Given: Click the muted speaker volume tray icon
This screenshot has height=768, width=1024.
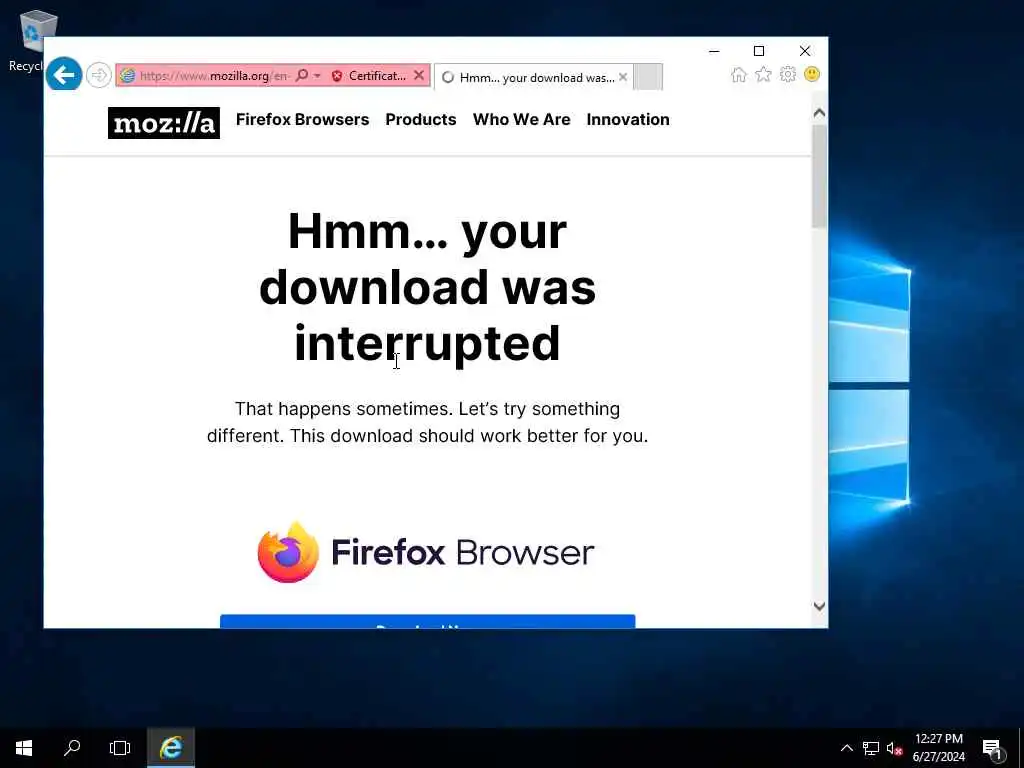Looking at the screenshot, I should 894,748.
